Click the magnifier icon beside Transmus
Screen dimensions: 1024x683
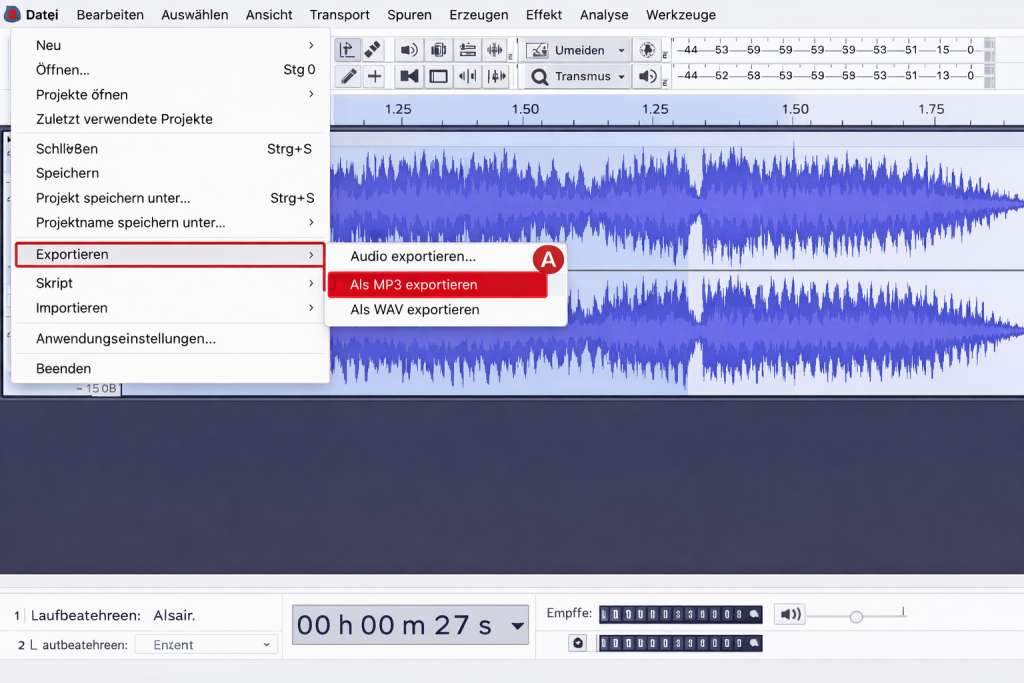point(539,77)
